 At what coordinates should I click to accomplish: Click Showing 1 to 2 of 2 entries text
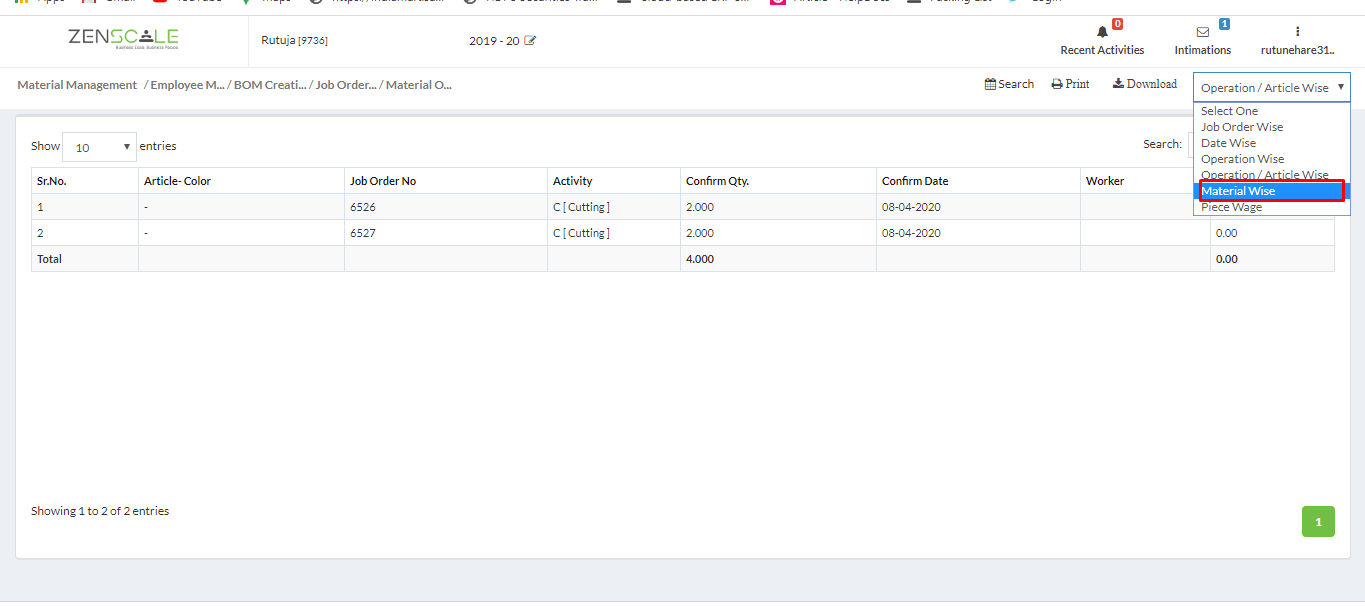(100, 511)
